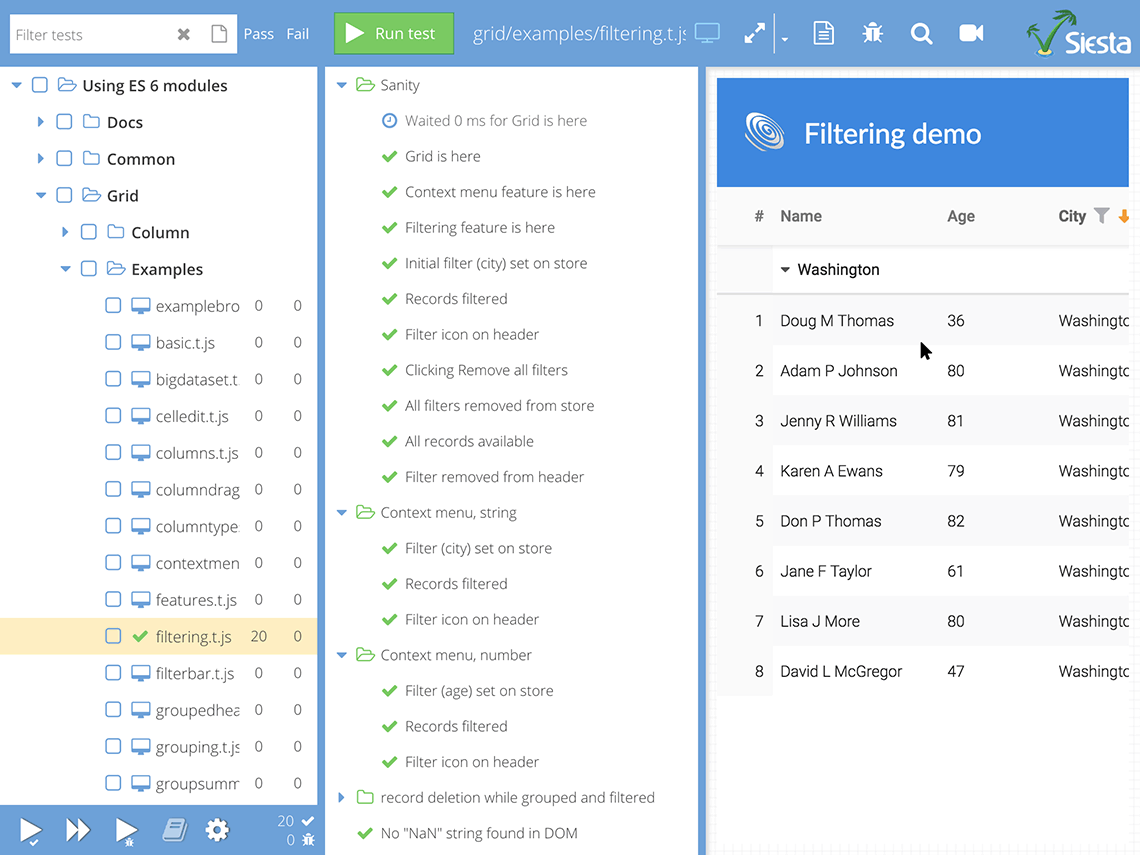Image resolution: width=1140 pixels, height=855 pixels.
Task: Expand the Column folder arrow
Action: (65, 232)
